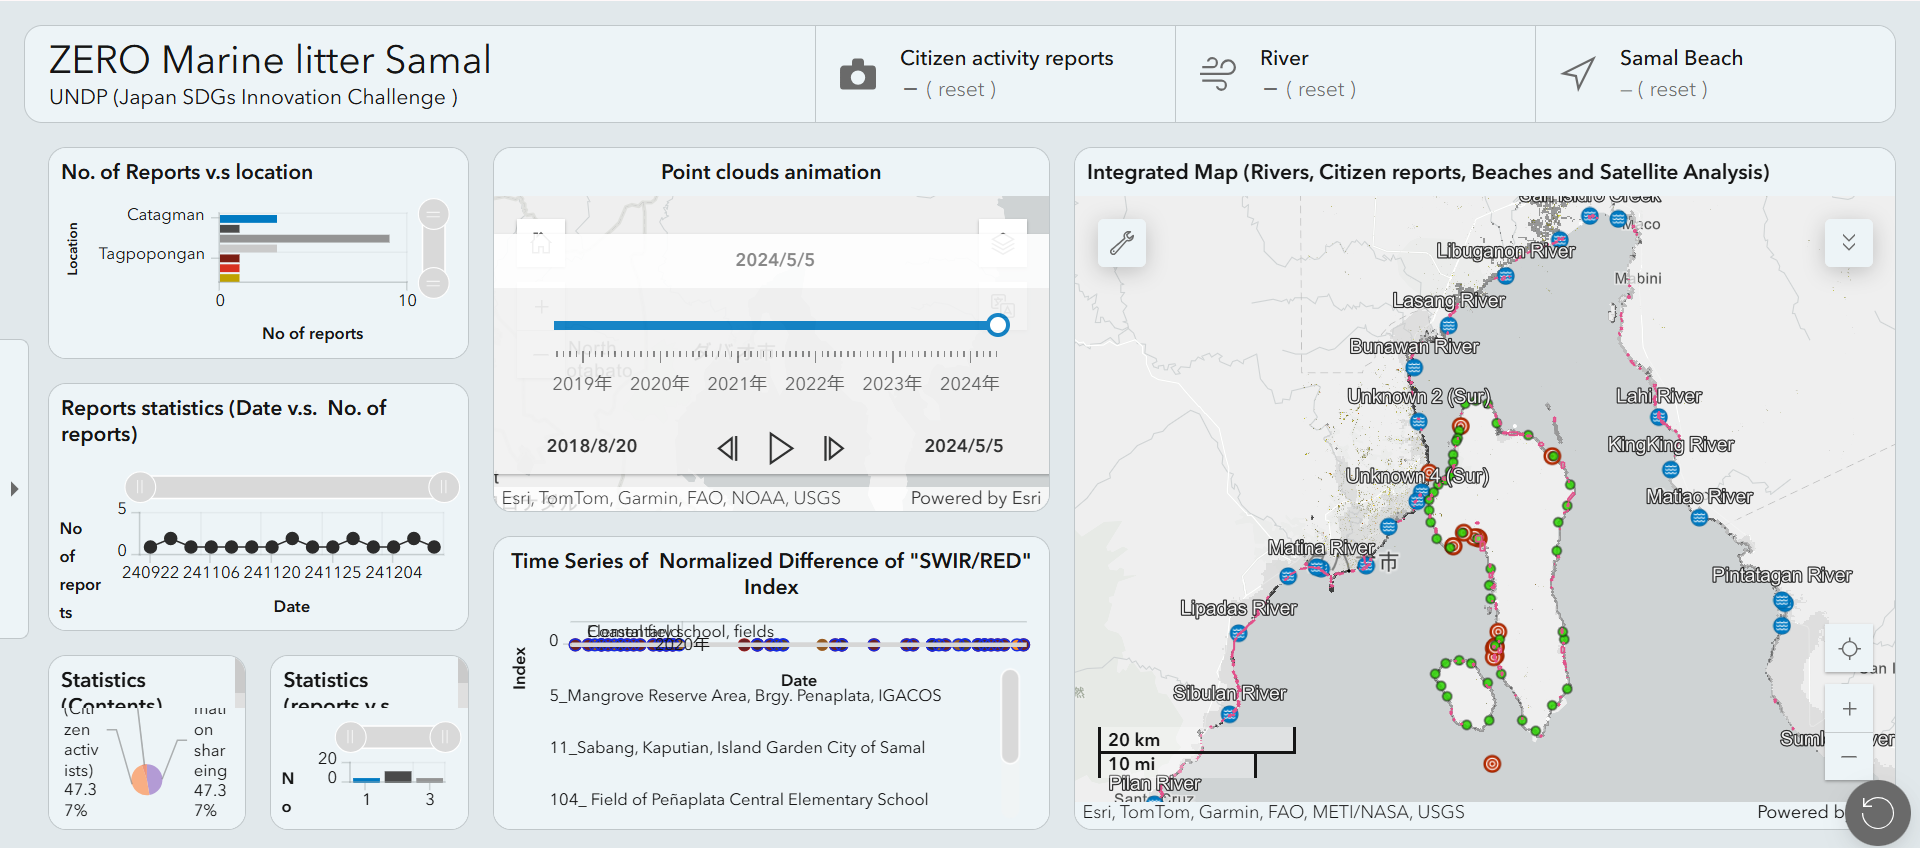Reset the Citizen activity reports filter

[961, 90]
